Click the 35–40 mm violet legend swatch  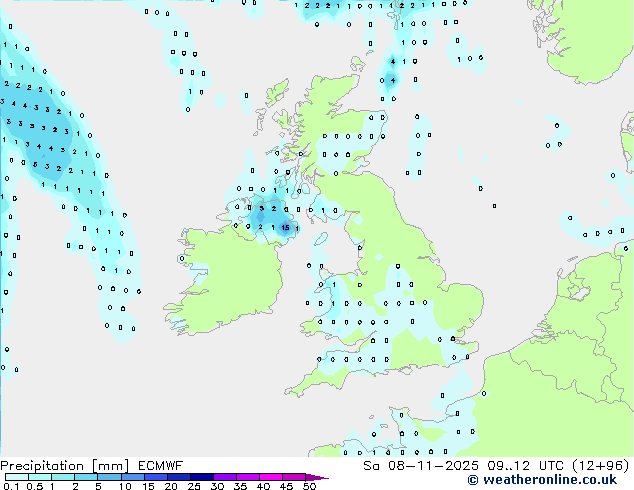coord(247,477)
